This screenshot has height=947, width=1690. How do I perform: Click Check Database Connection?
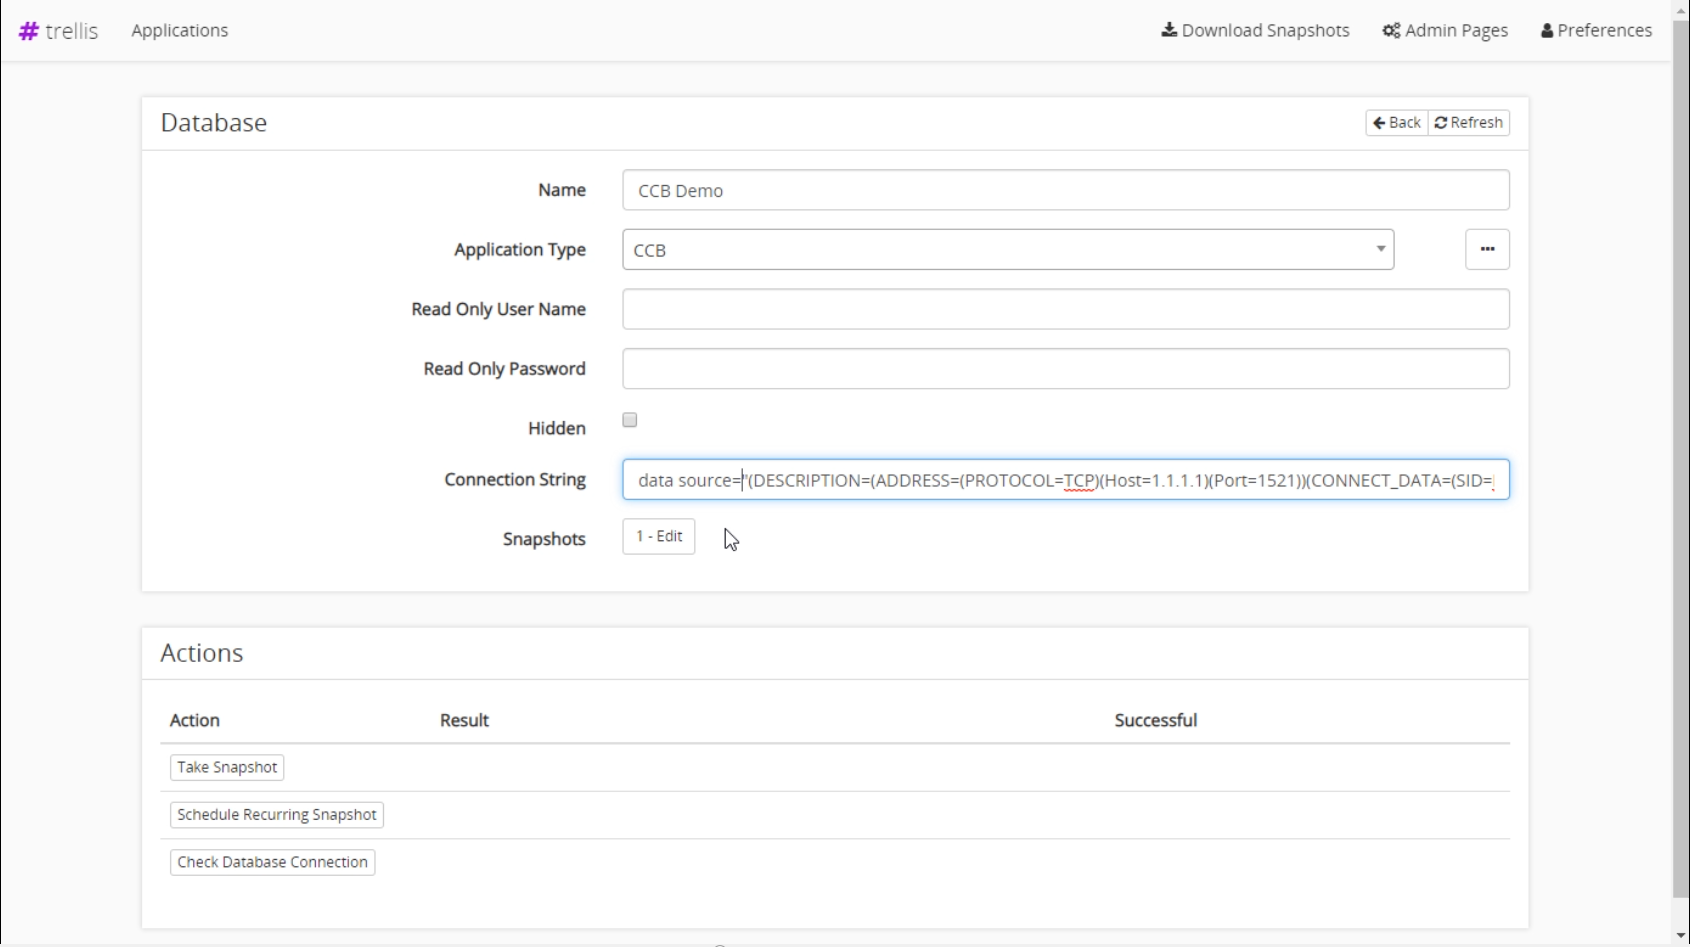(273, 862)
